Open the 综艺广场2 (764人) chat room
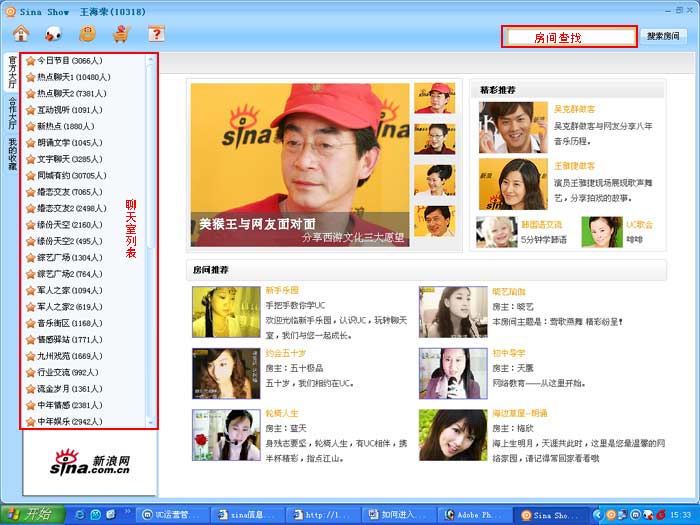This screenshot has width=700, height=525. (70, 274)
